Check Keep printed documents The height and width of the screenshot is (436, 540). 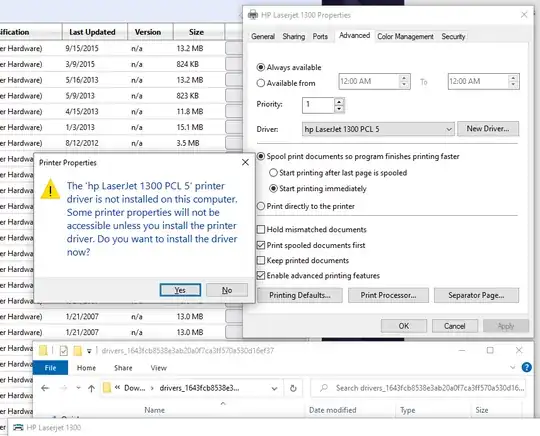tap(261, 260)
